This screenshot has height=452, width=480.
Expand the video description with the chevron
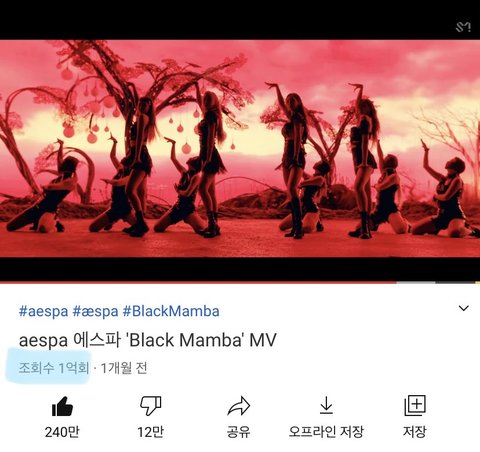point(464,308)
